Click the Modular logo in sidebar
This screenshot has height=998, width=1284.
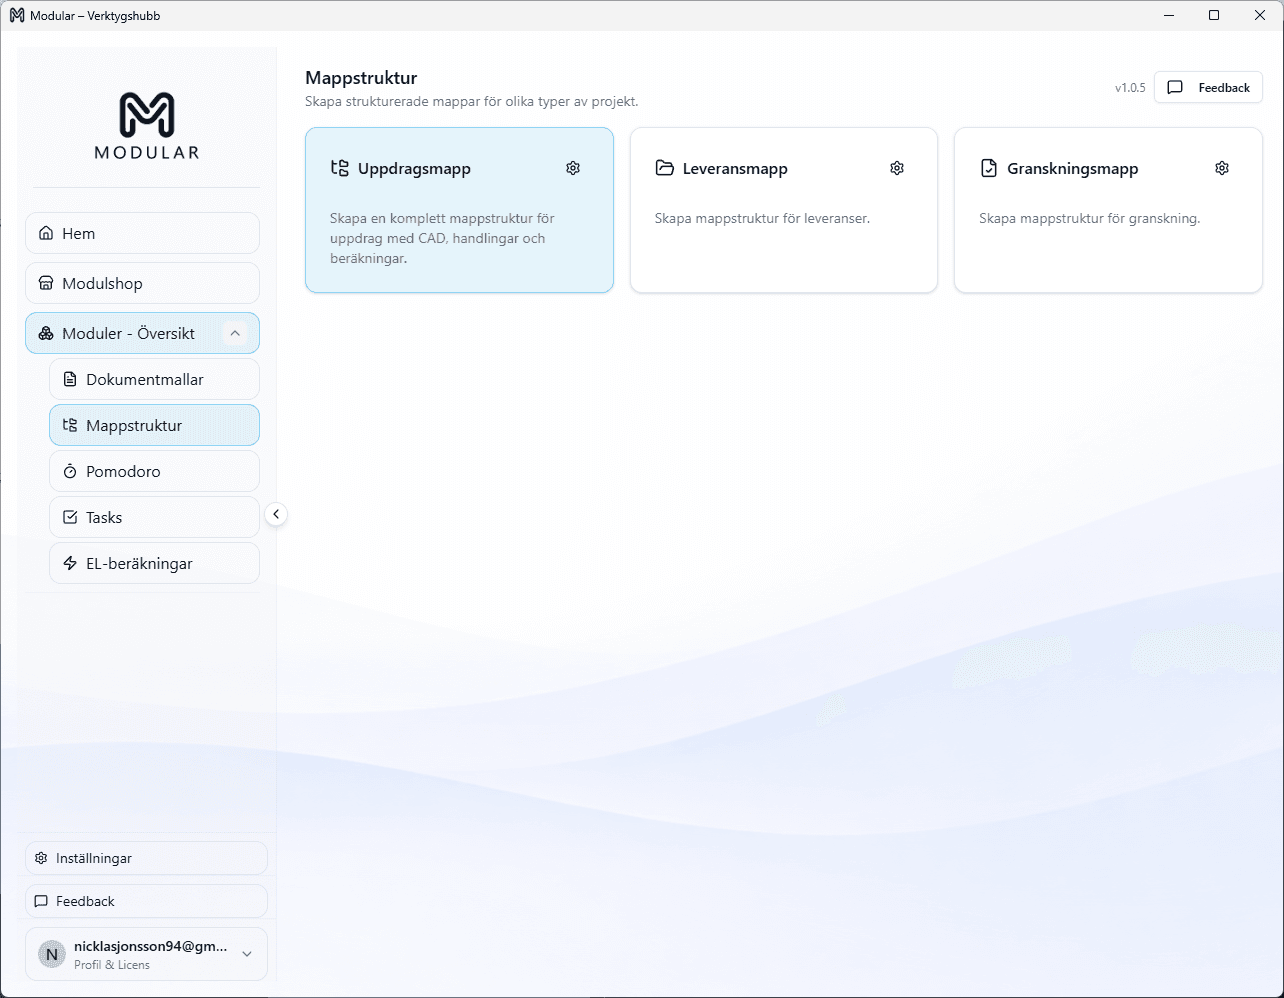pyautogui.click(x=147, y=126)
